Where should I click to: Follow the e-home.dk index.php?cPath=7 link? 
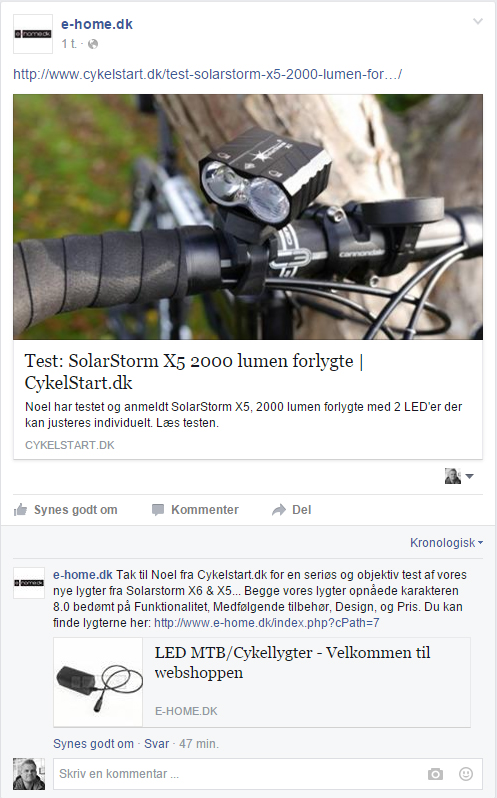pos(267,623)
